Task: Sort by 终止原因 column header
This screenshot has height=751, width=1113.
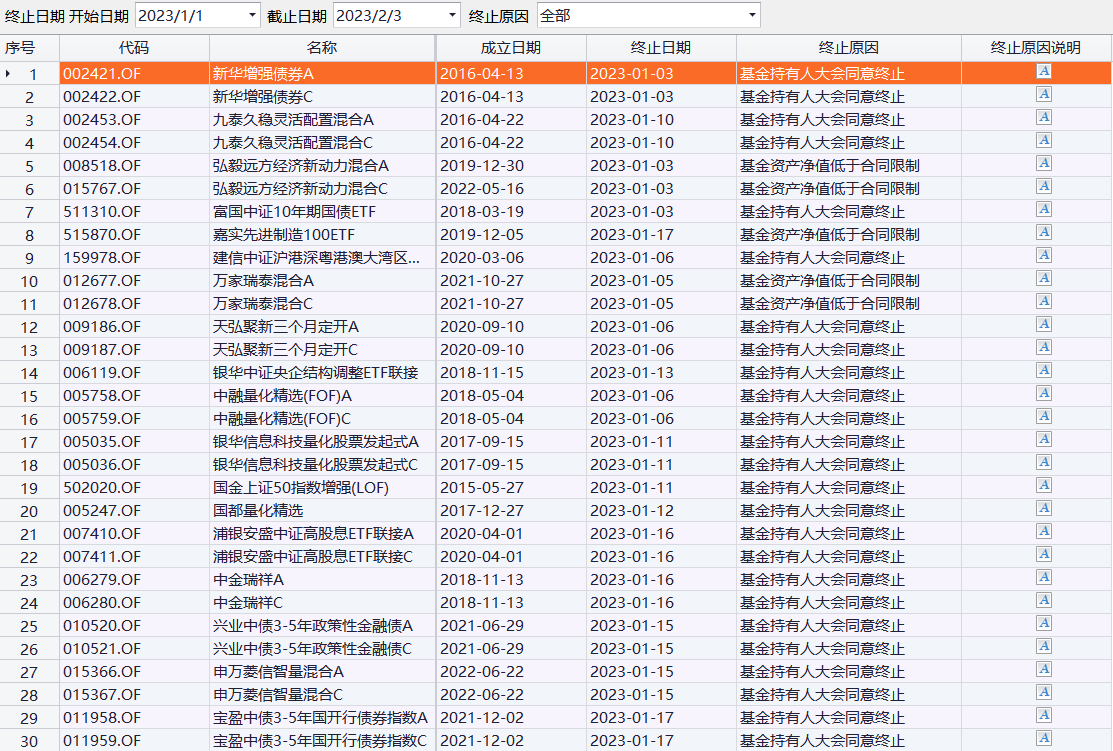Action: click(849, 48)
